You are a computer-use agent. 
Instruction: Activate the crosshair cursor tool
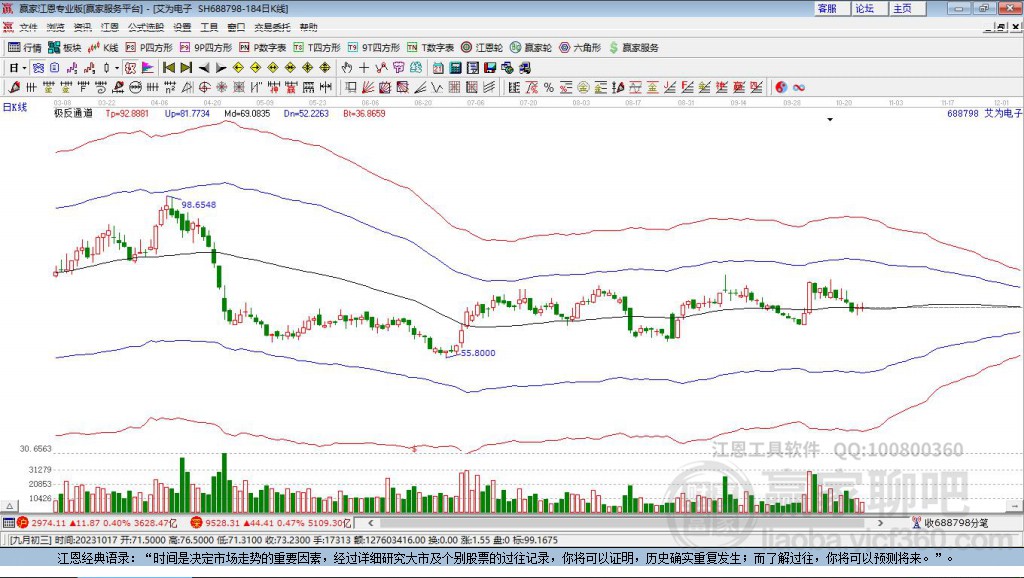click(364, 68)
